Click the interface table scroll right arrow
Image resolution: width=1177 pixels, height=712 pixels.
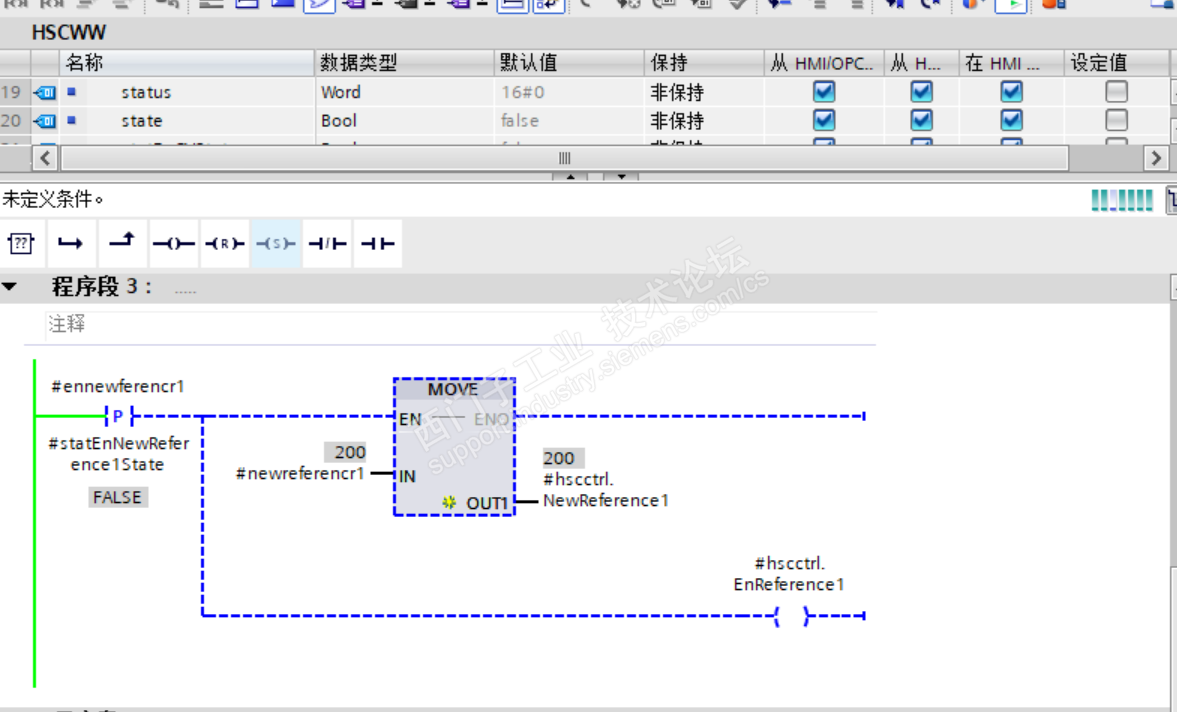[x=1156, y=158]
